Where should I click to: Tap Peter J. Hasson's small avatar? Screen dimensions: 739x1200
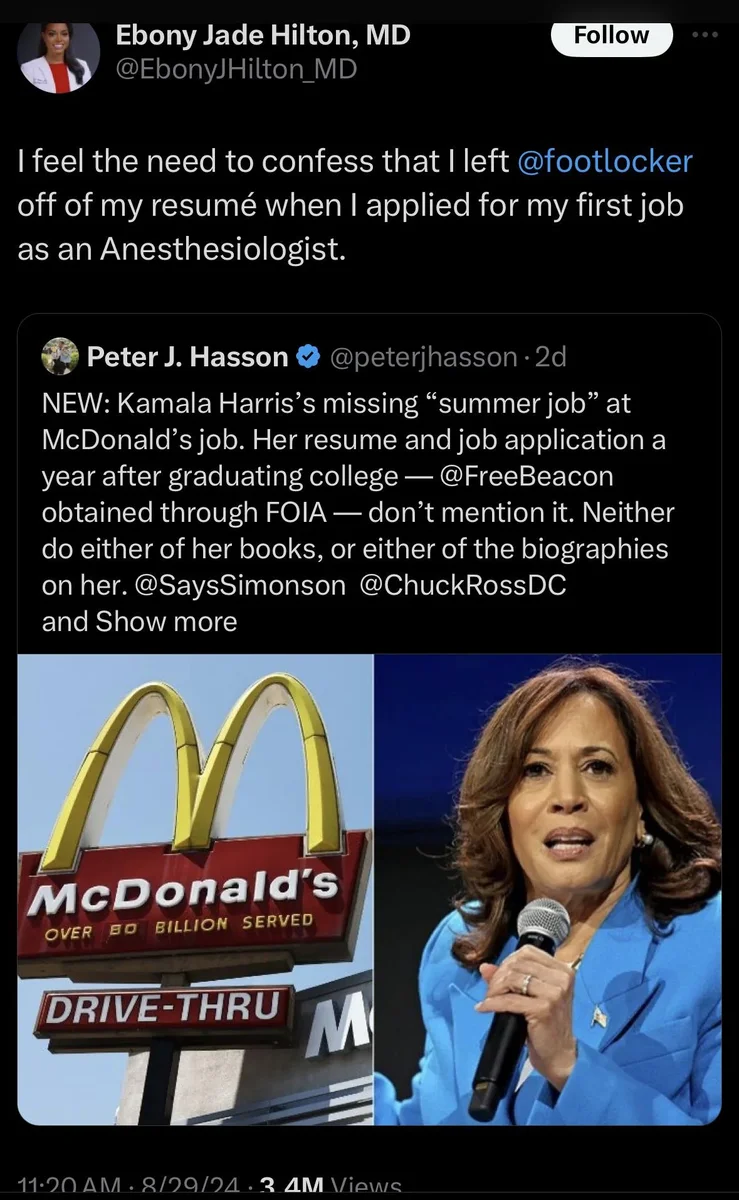60,356
